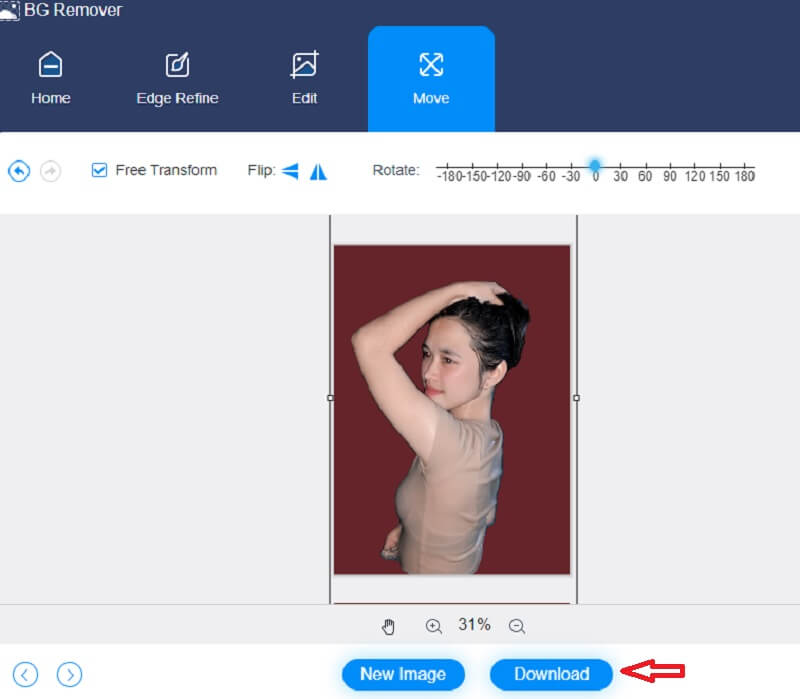Flip the image vertically
The height and width of the screenshot is (699, 800).
(x=317, y=171)
